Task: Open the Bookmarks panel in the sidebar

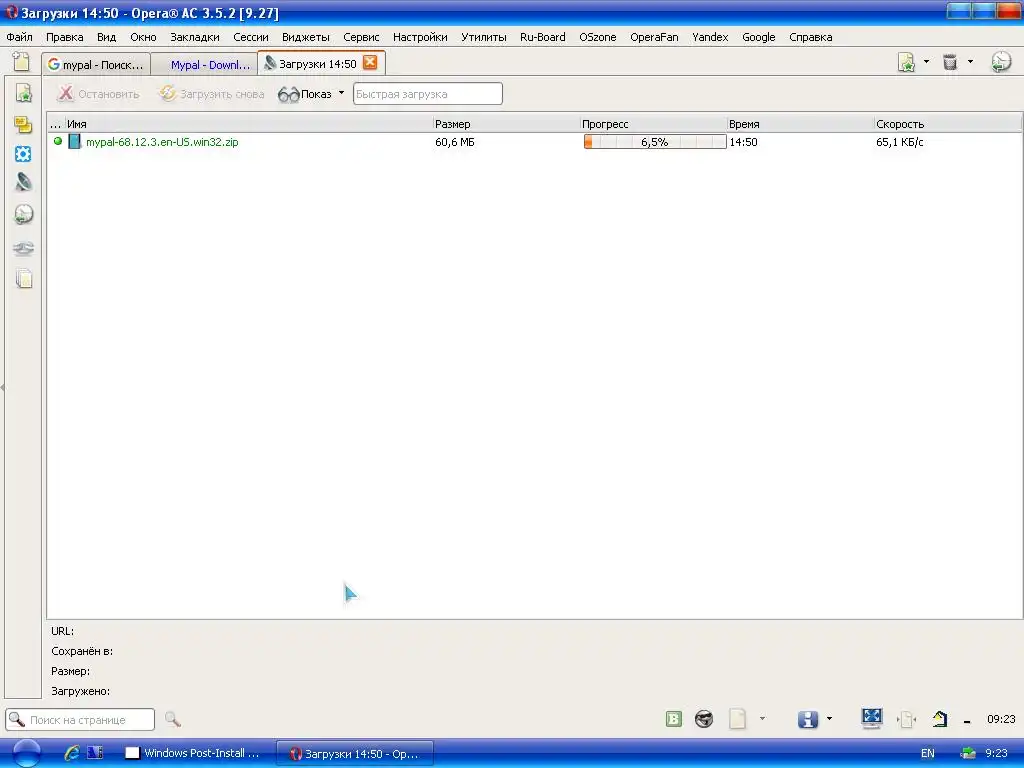Action: [x=24, y=93]
